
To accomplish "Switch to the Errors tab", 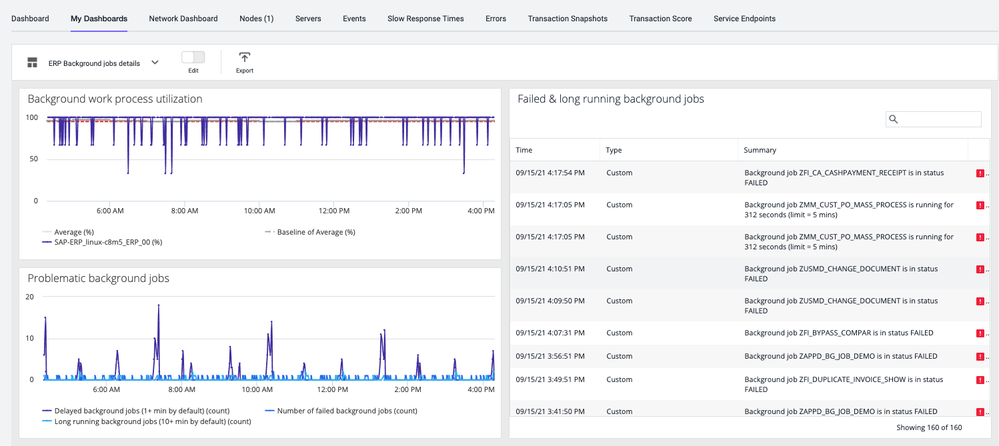I will pyautogui.click(x=496, y=18).
